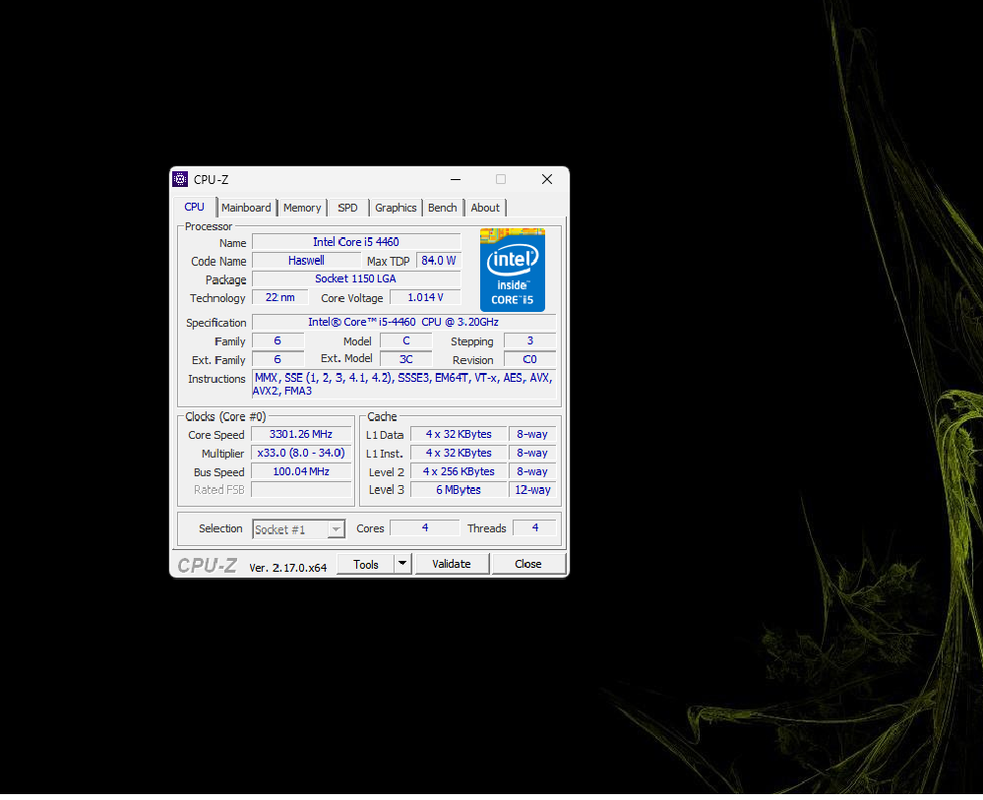
Task: Click the Close button at bottom
Action: 528,564
